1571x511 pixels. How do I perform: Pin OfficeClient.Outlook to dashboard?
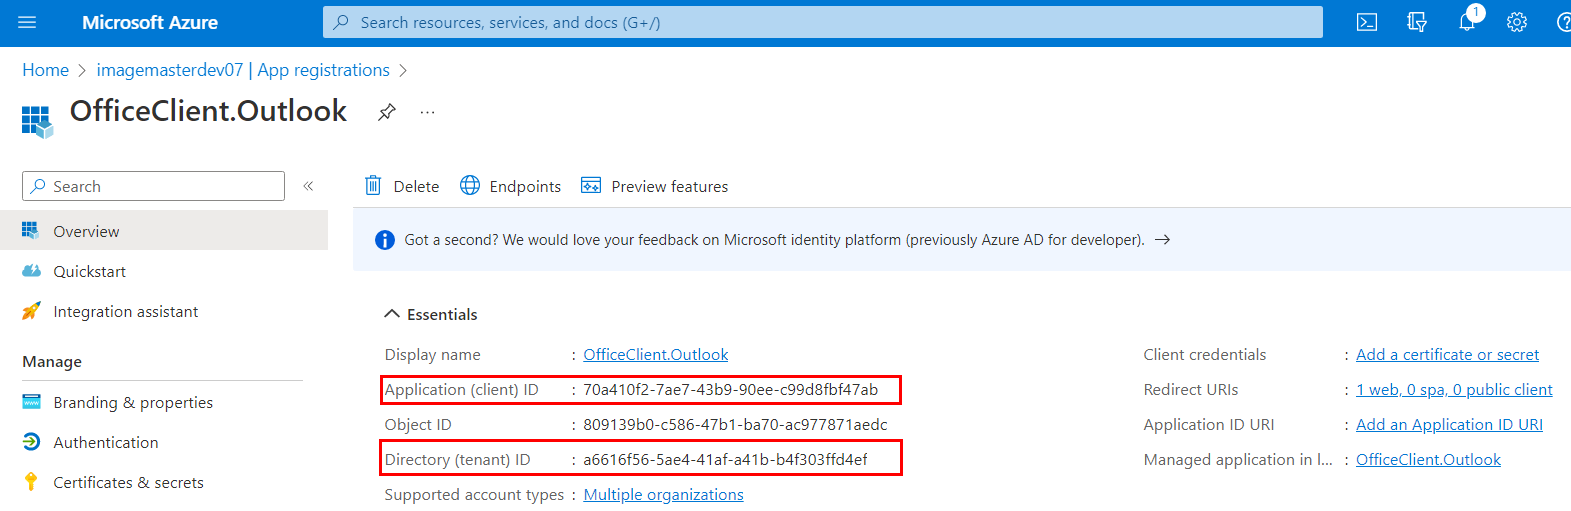point(387,112)
